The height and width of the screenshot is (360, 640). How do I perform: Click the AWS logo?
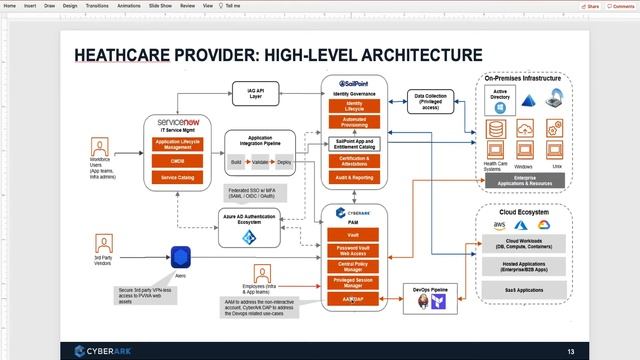(499, 225)
